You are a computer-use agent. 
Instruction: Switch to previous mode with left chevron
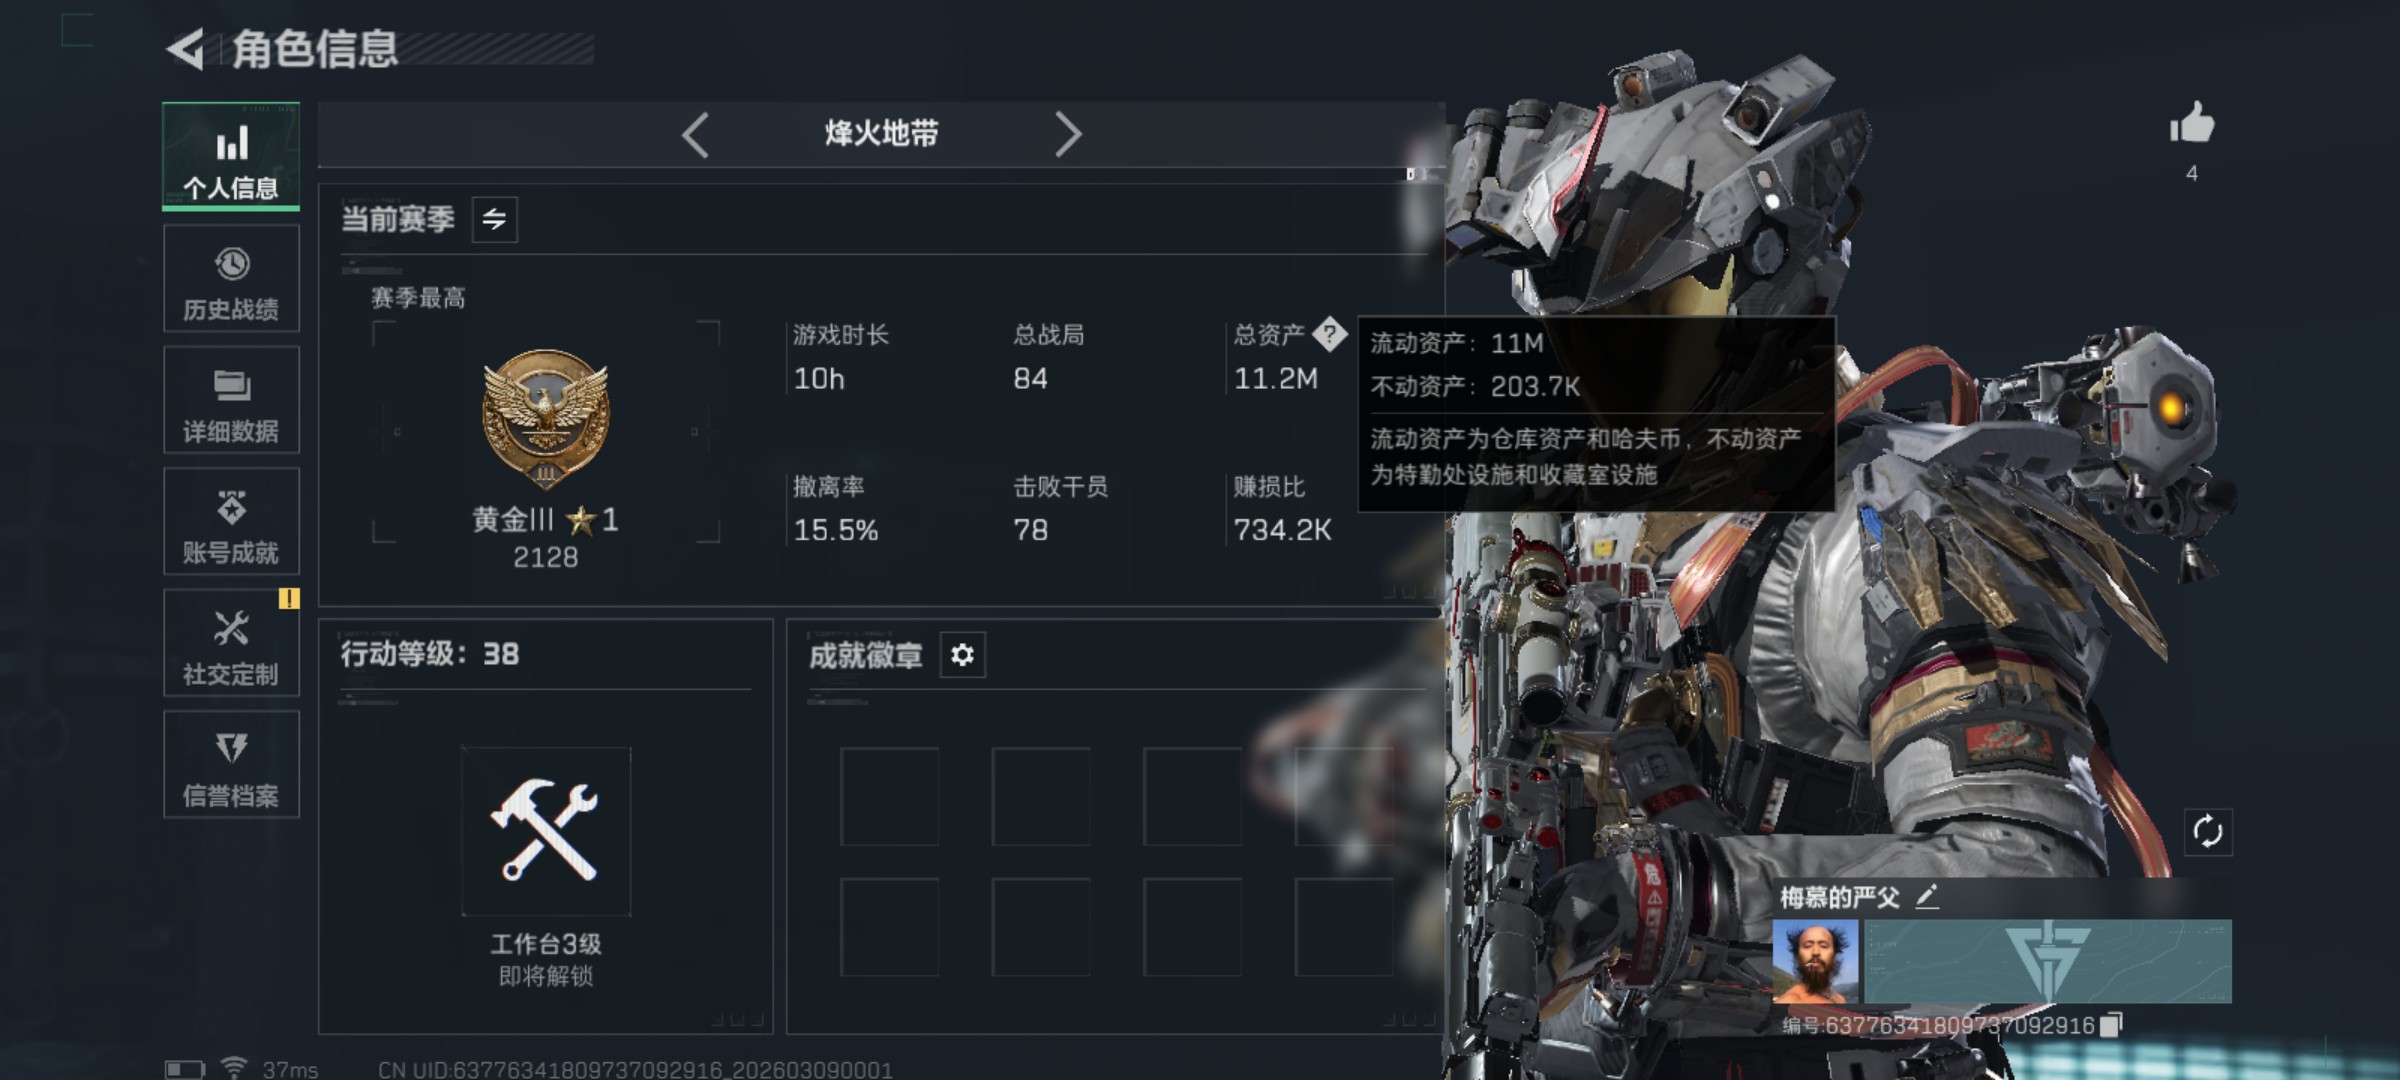(x=695, y=134)
